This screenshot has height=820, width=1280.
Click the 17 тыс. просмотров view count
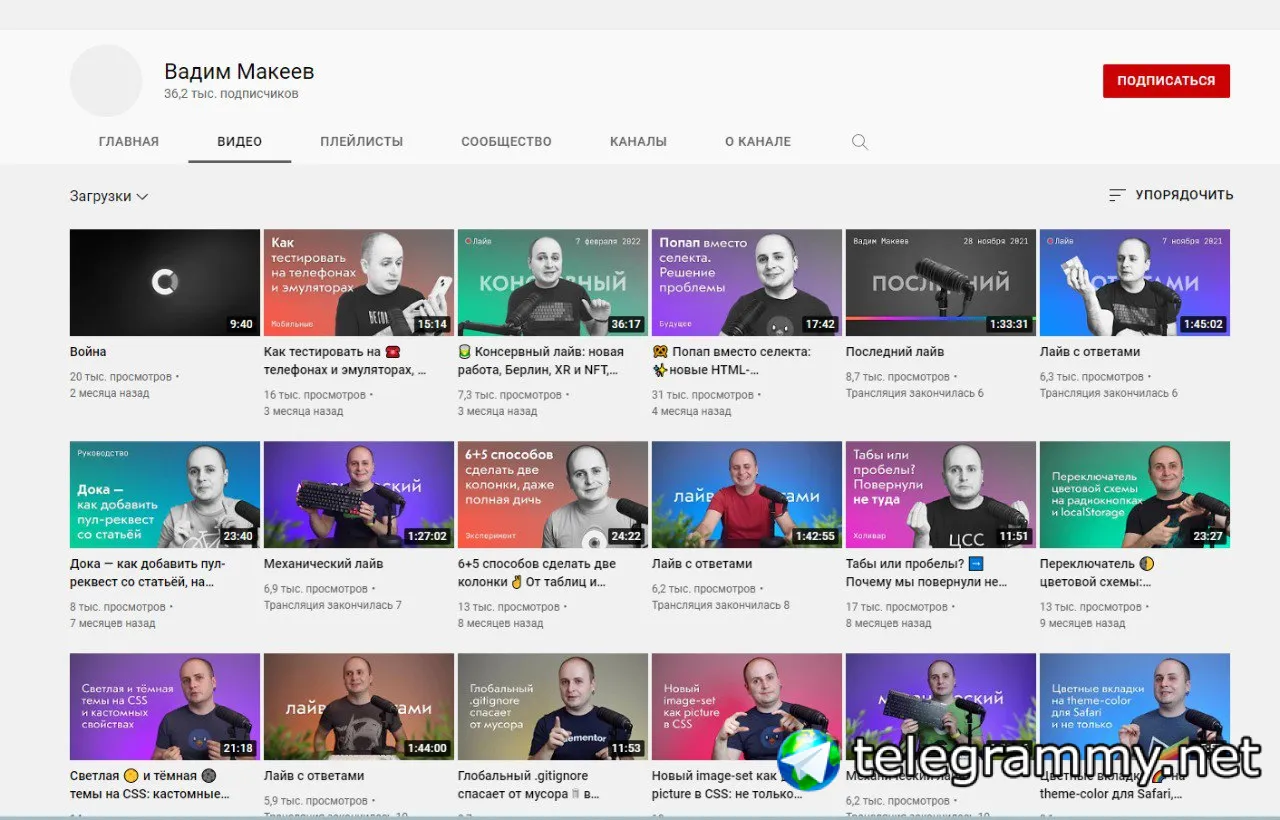[x=897, y=607]
